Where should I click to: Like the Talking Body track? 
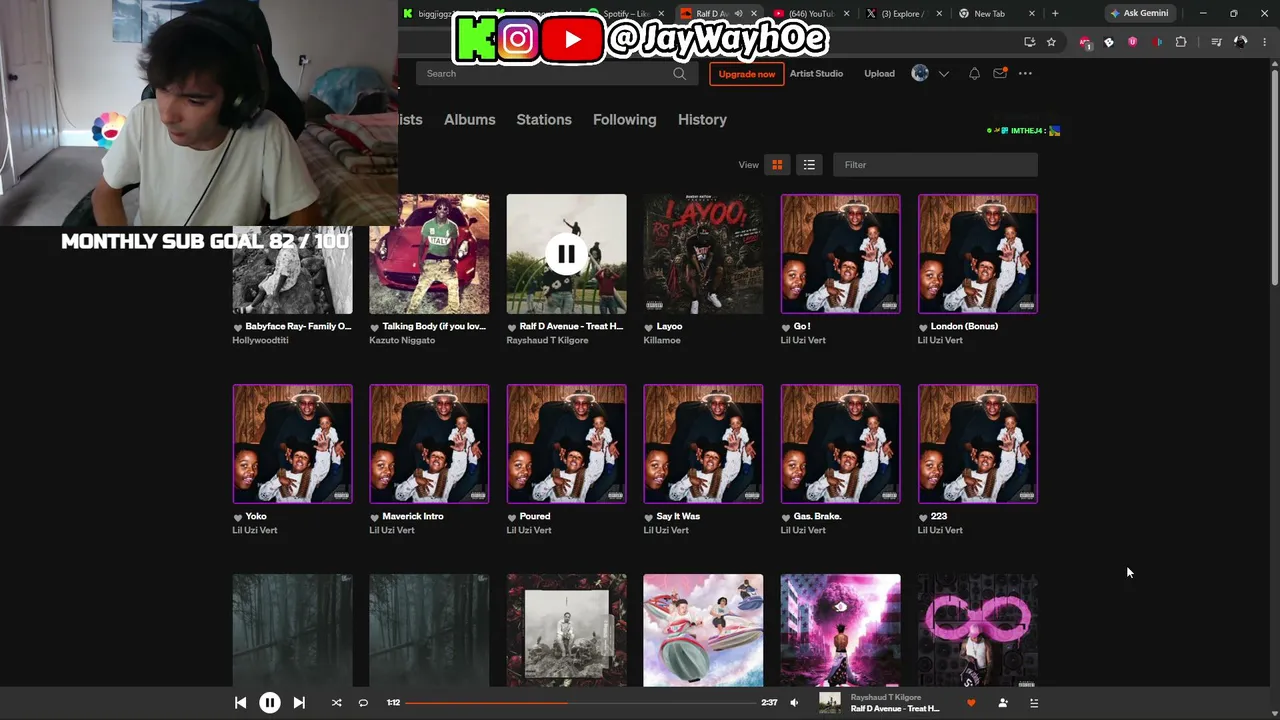click(x=375, y=327)
